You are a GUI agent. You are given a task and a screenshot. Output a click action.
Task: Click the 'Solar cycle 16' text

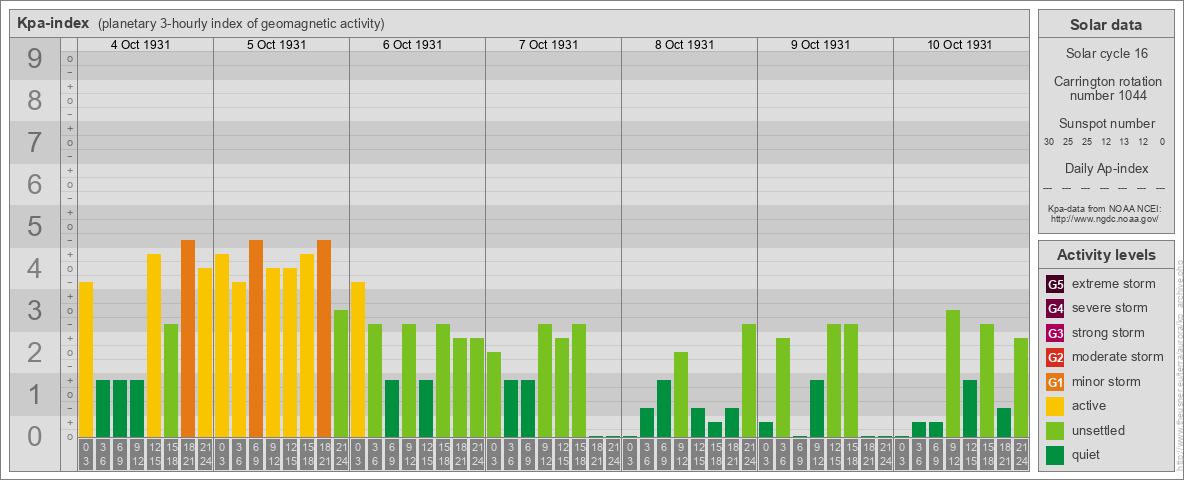1105,54
